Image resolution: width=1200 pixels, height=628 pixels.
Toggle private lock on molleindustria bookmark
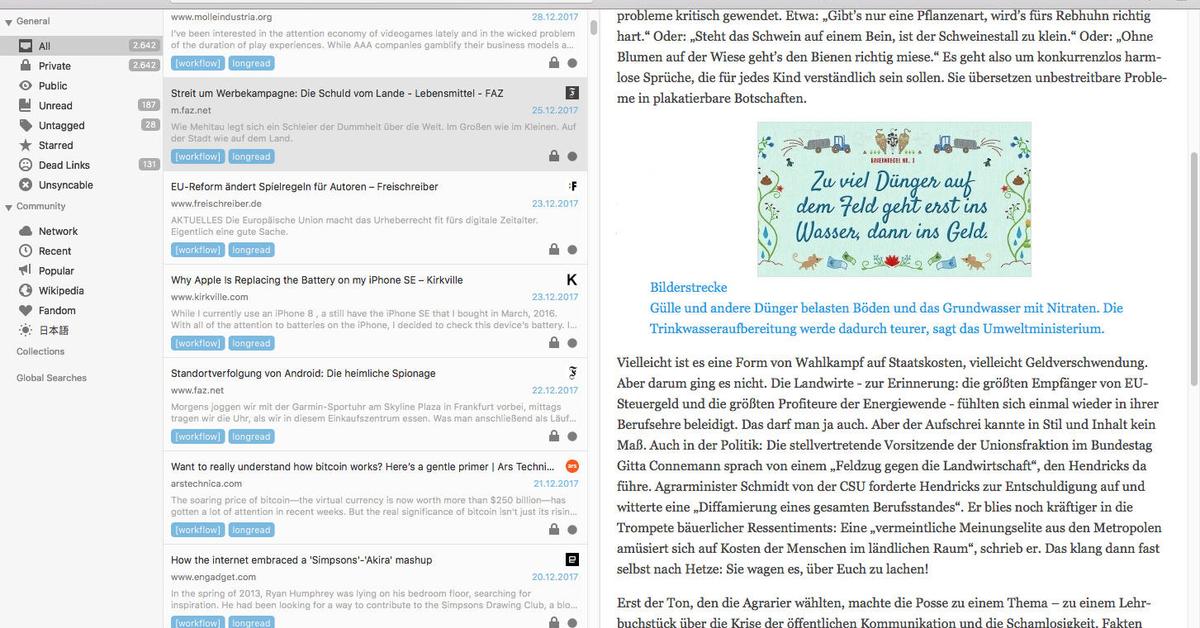[554, 63]
